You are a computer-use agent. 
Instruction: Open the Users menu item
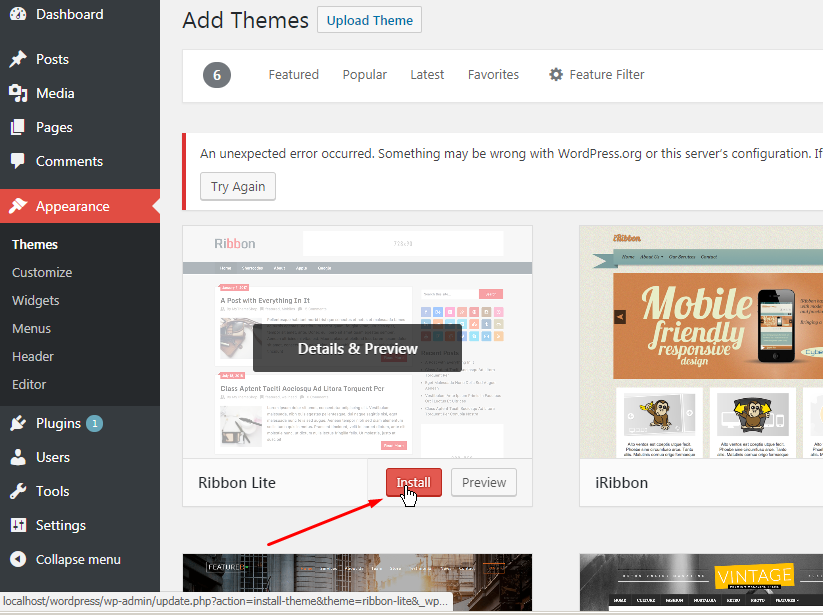[x=80, y=458]
